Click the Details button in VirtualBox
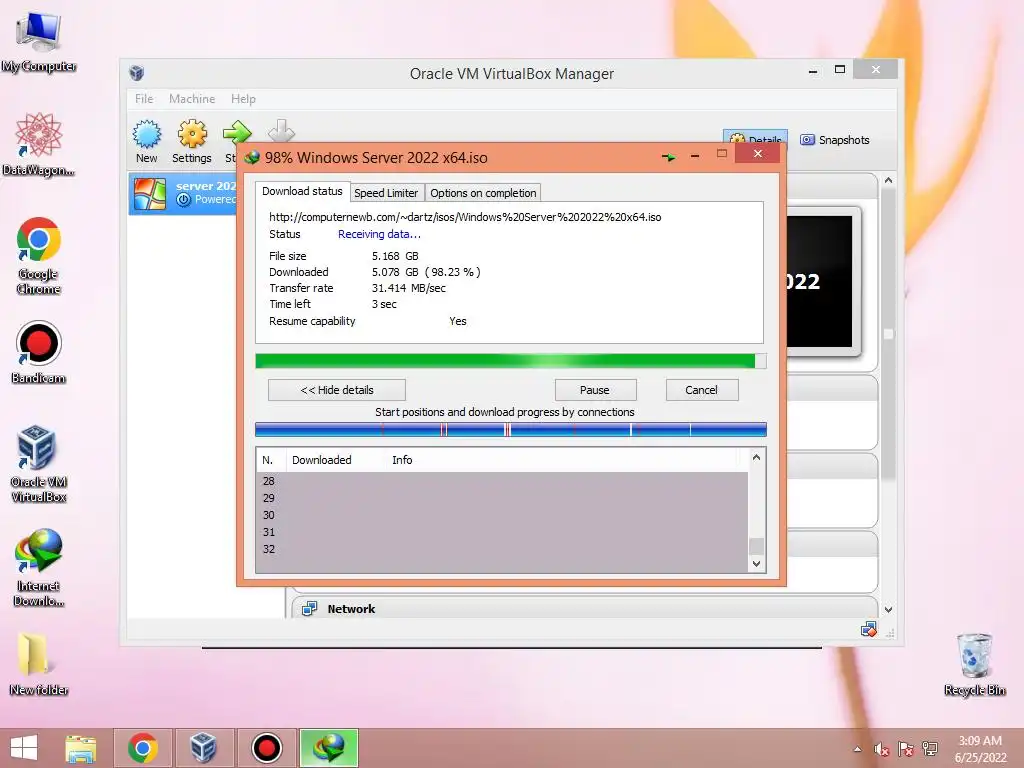Screen dimensions: 1024x768 pos(755,137)
